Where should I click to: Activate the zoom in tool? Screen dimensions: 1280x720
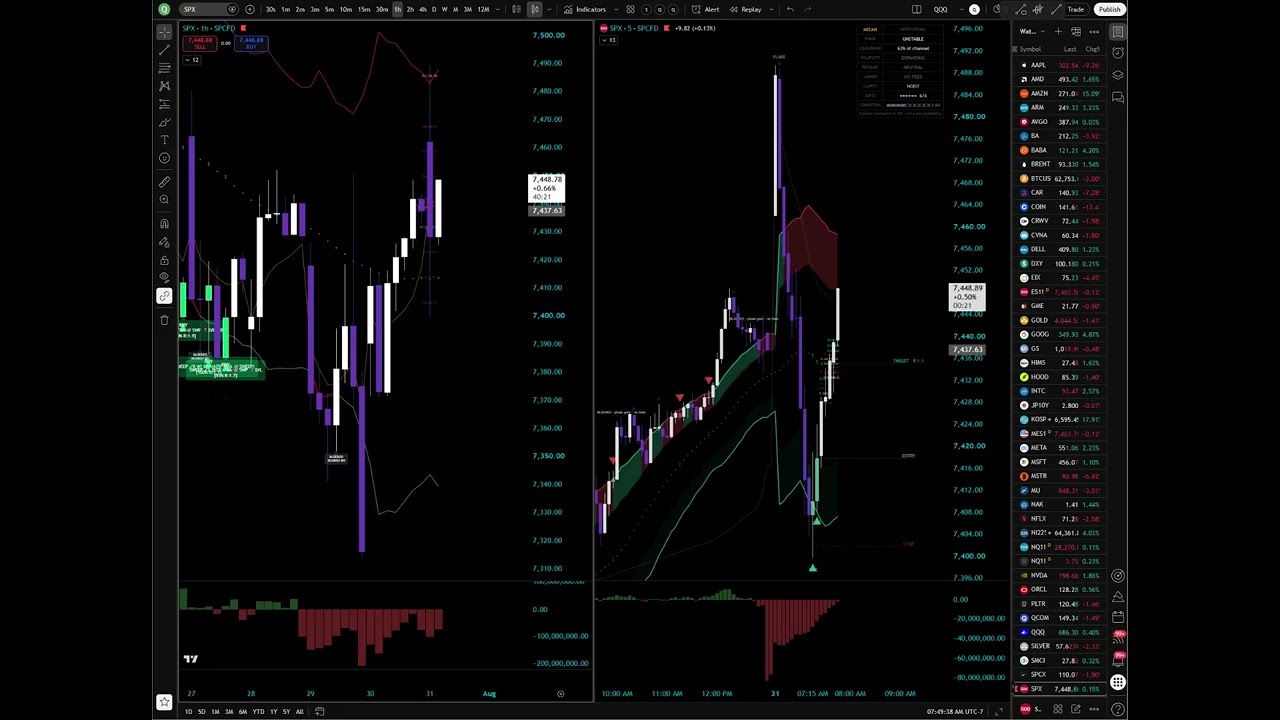[x=164, y=199]
